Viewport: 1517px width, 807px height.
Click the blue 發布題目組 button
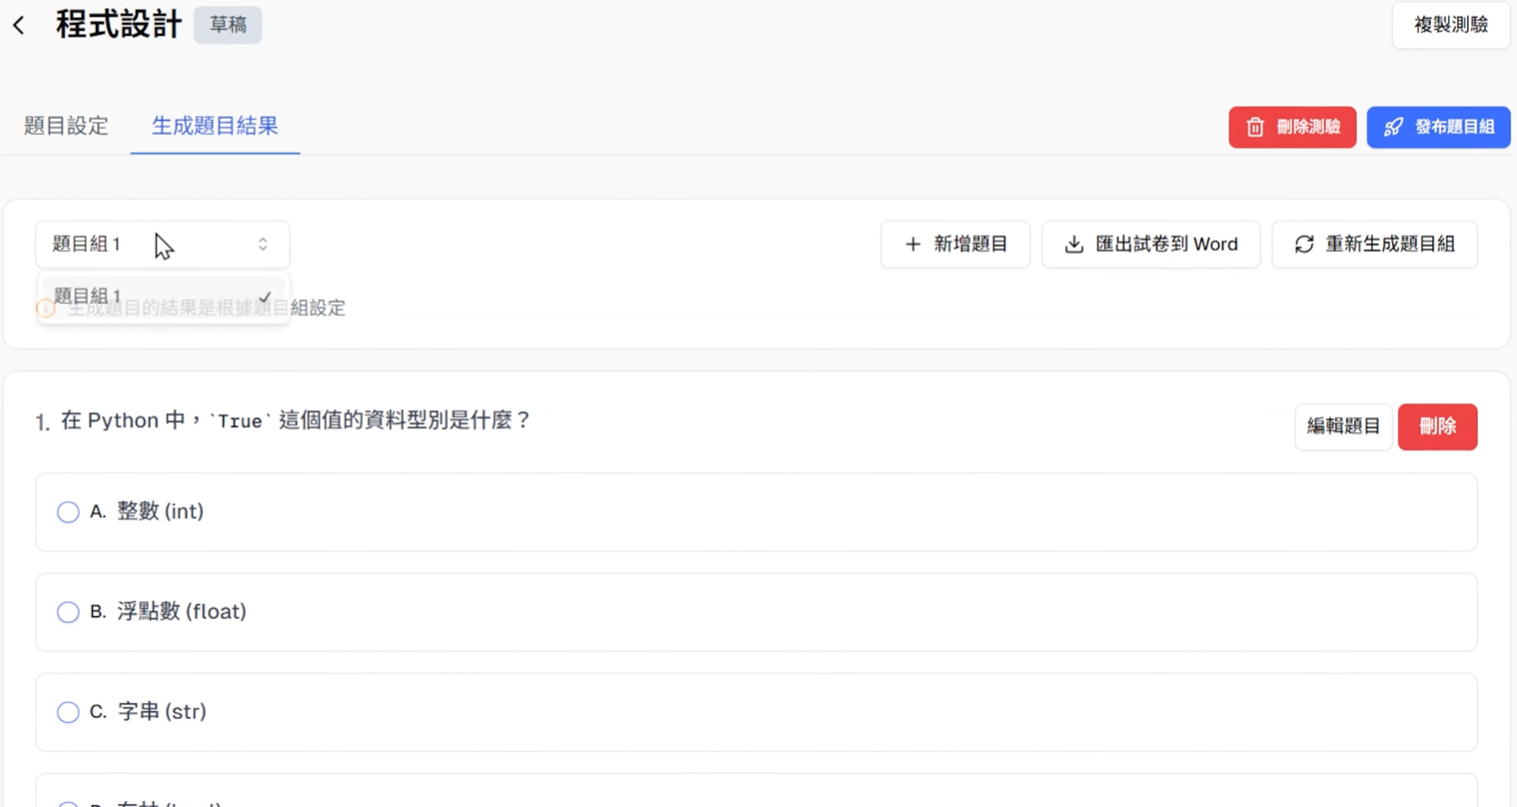tap(1438, 127)
